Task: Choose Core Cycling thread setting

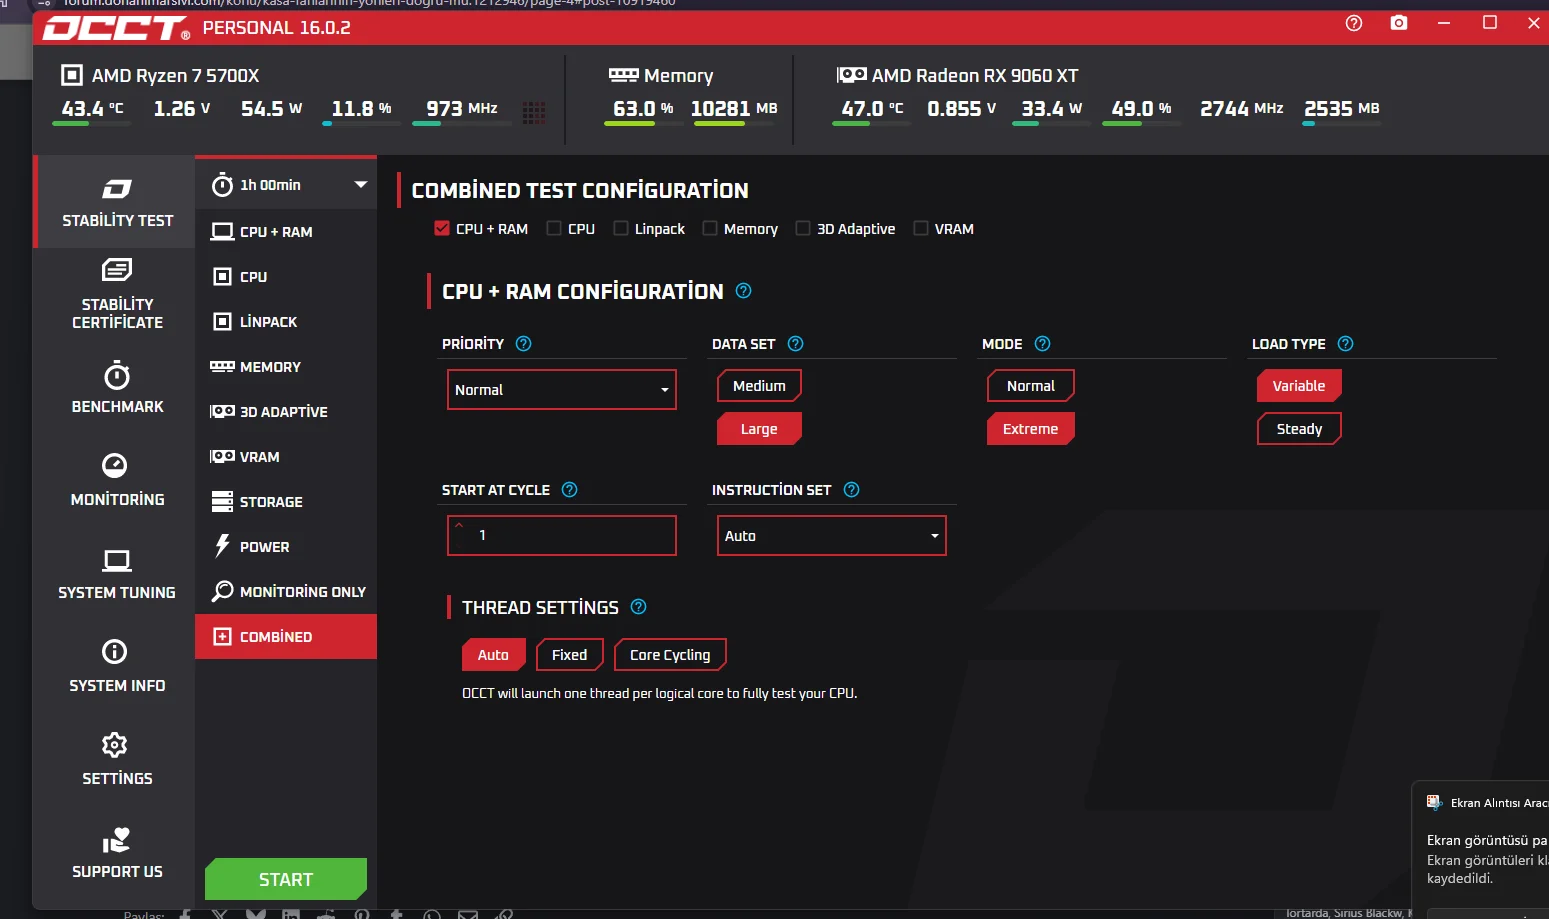Action: click(670, 655)
